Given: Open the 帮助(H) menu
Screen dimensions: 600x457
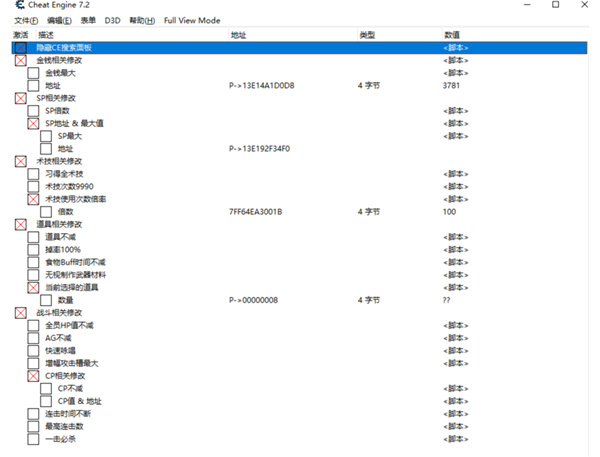Looking at the screenshot, I should point(142,21).
